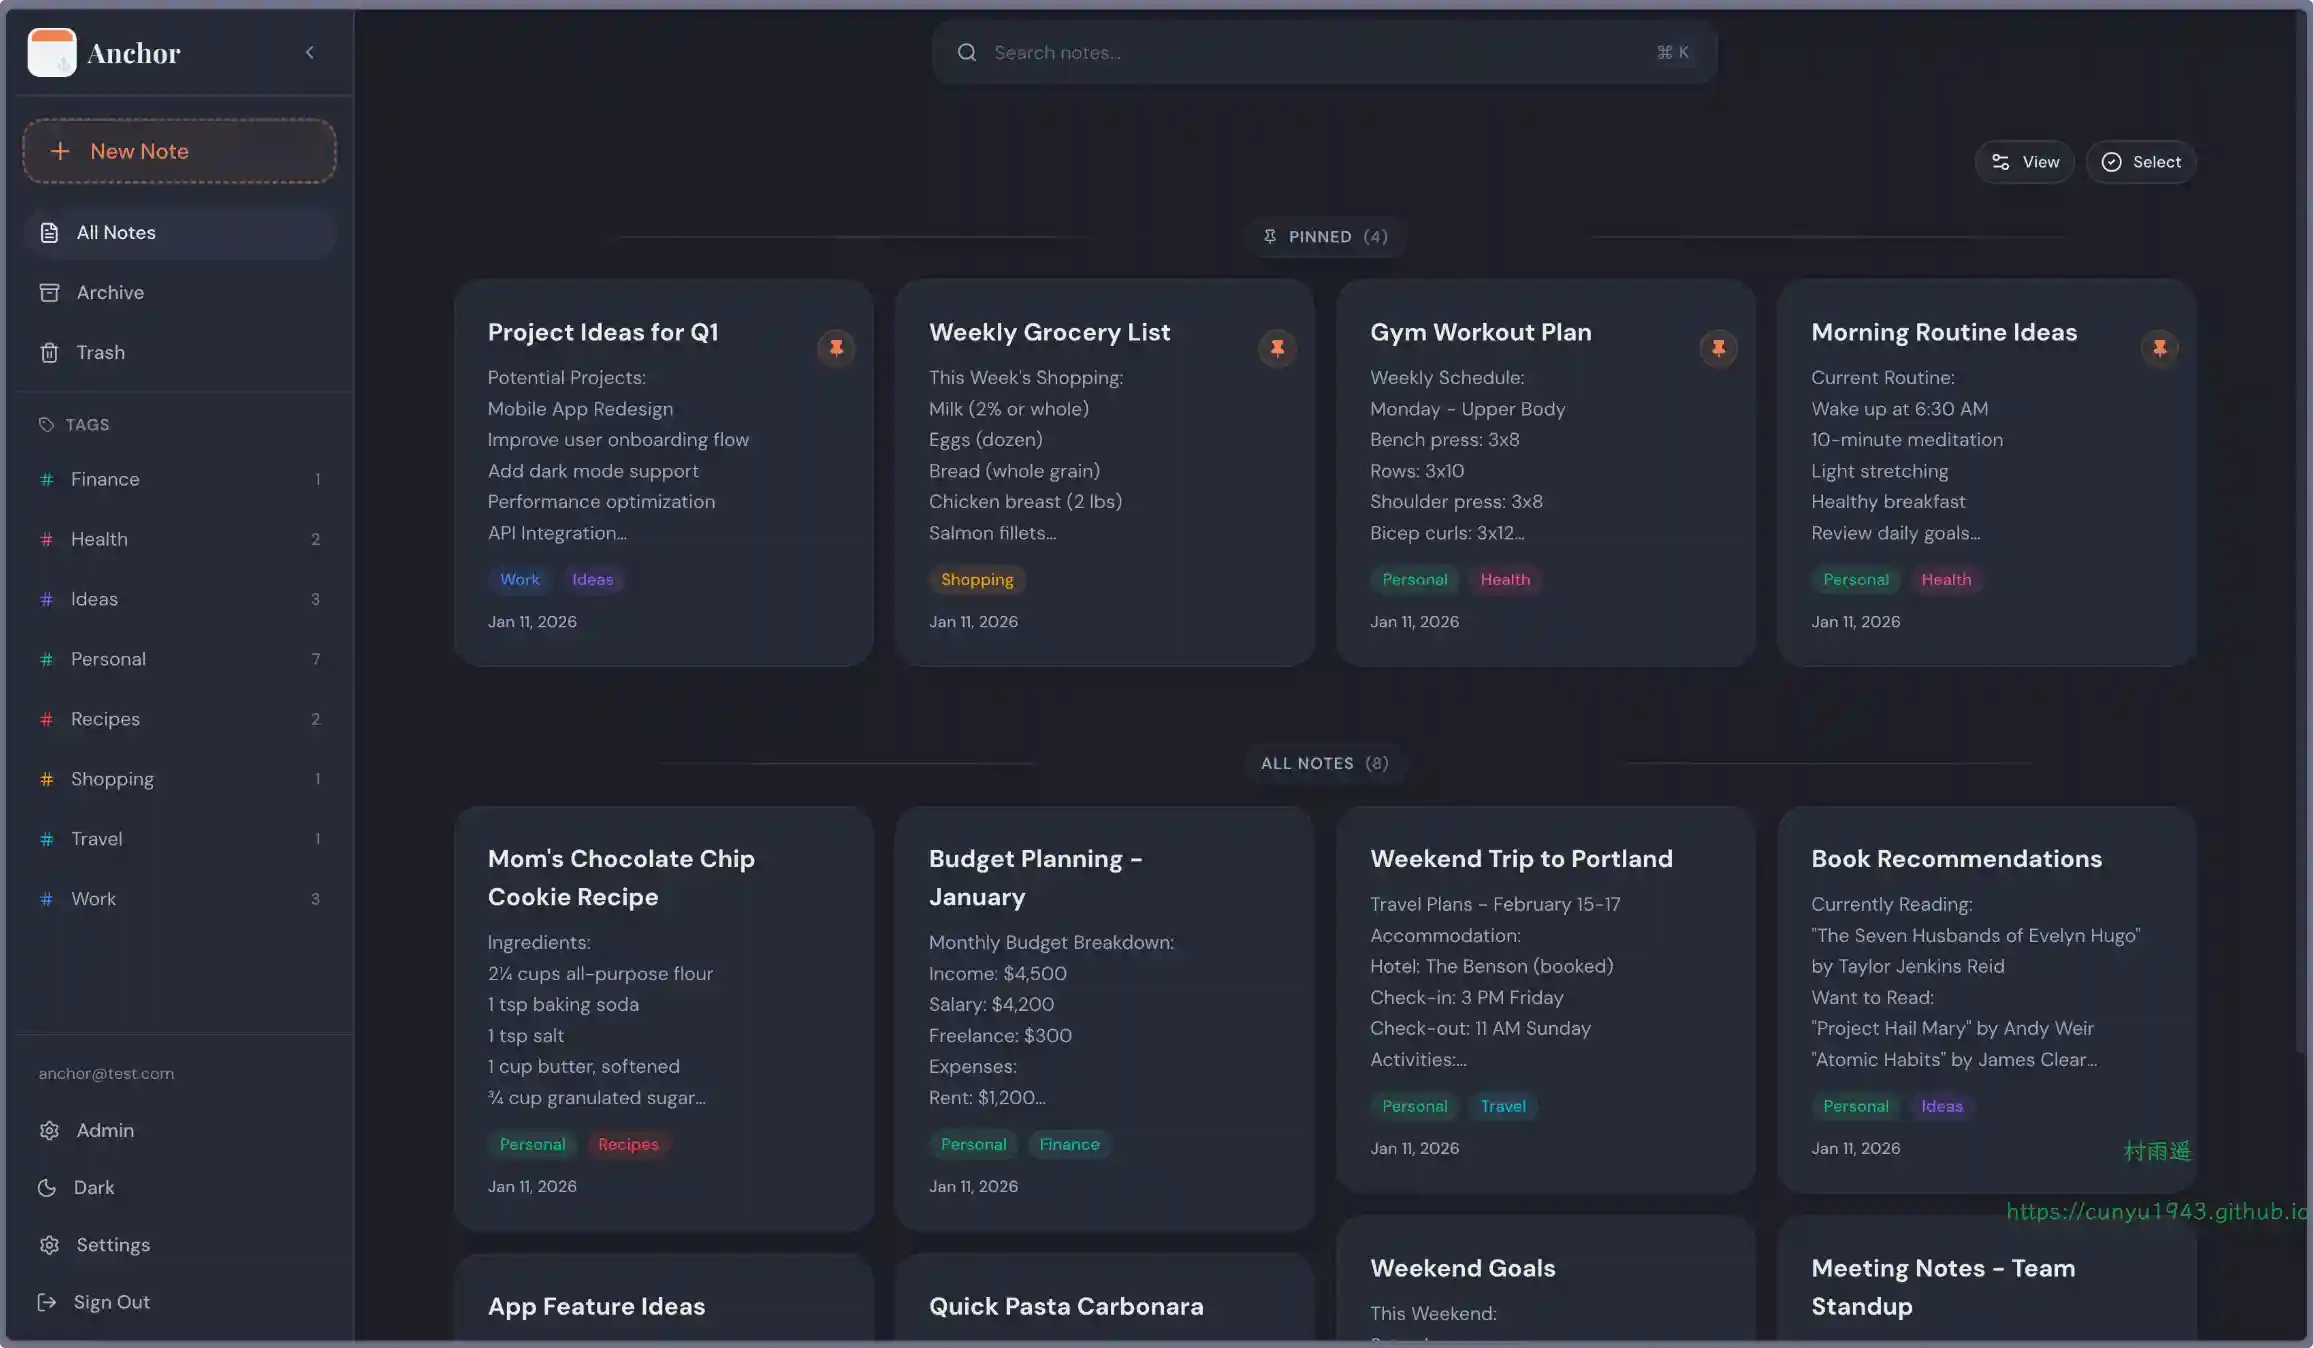Unpin the Gym Workout Plan note

[1718, 348]
